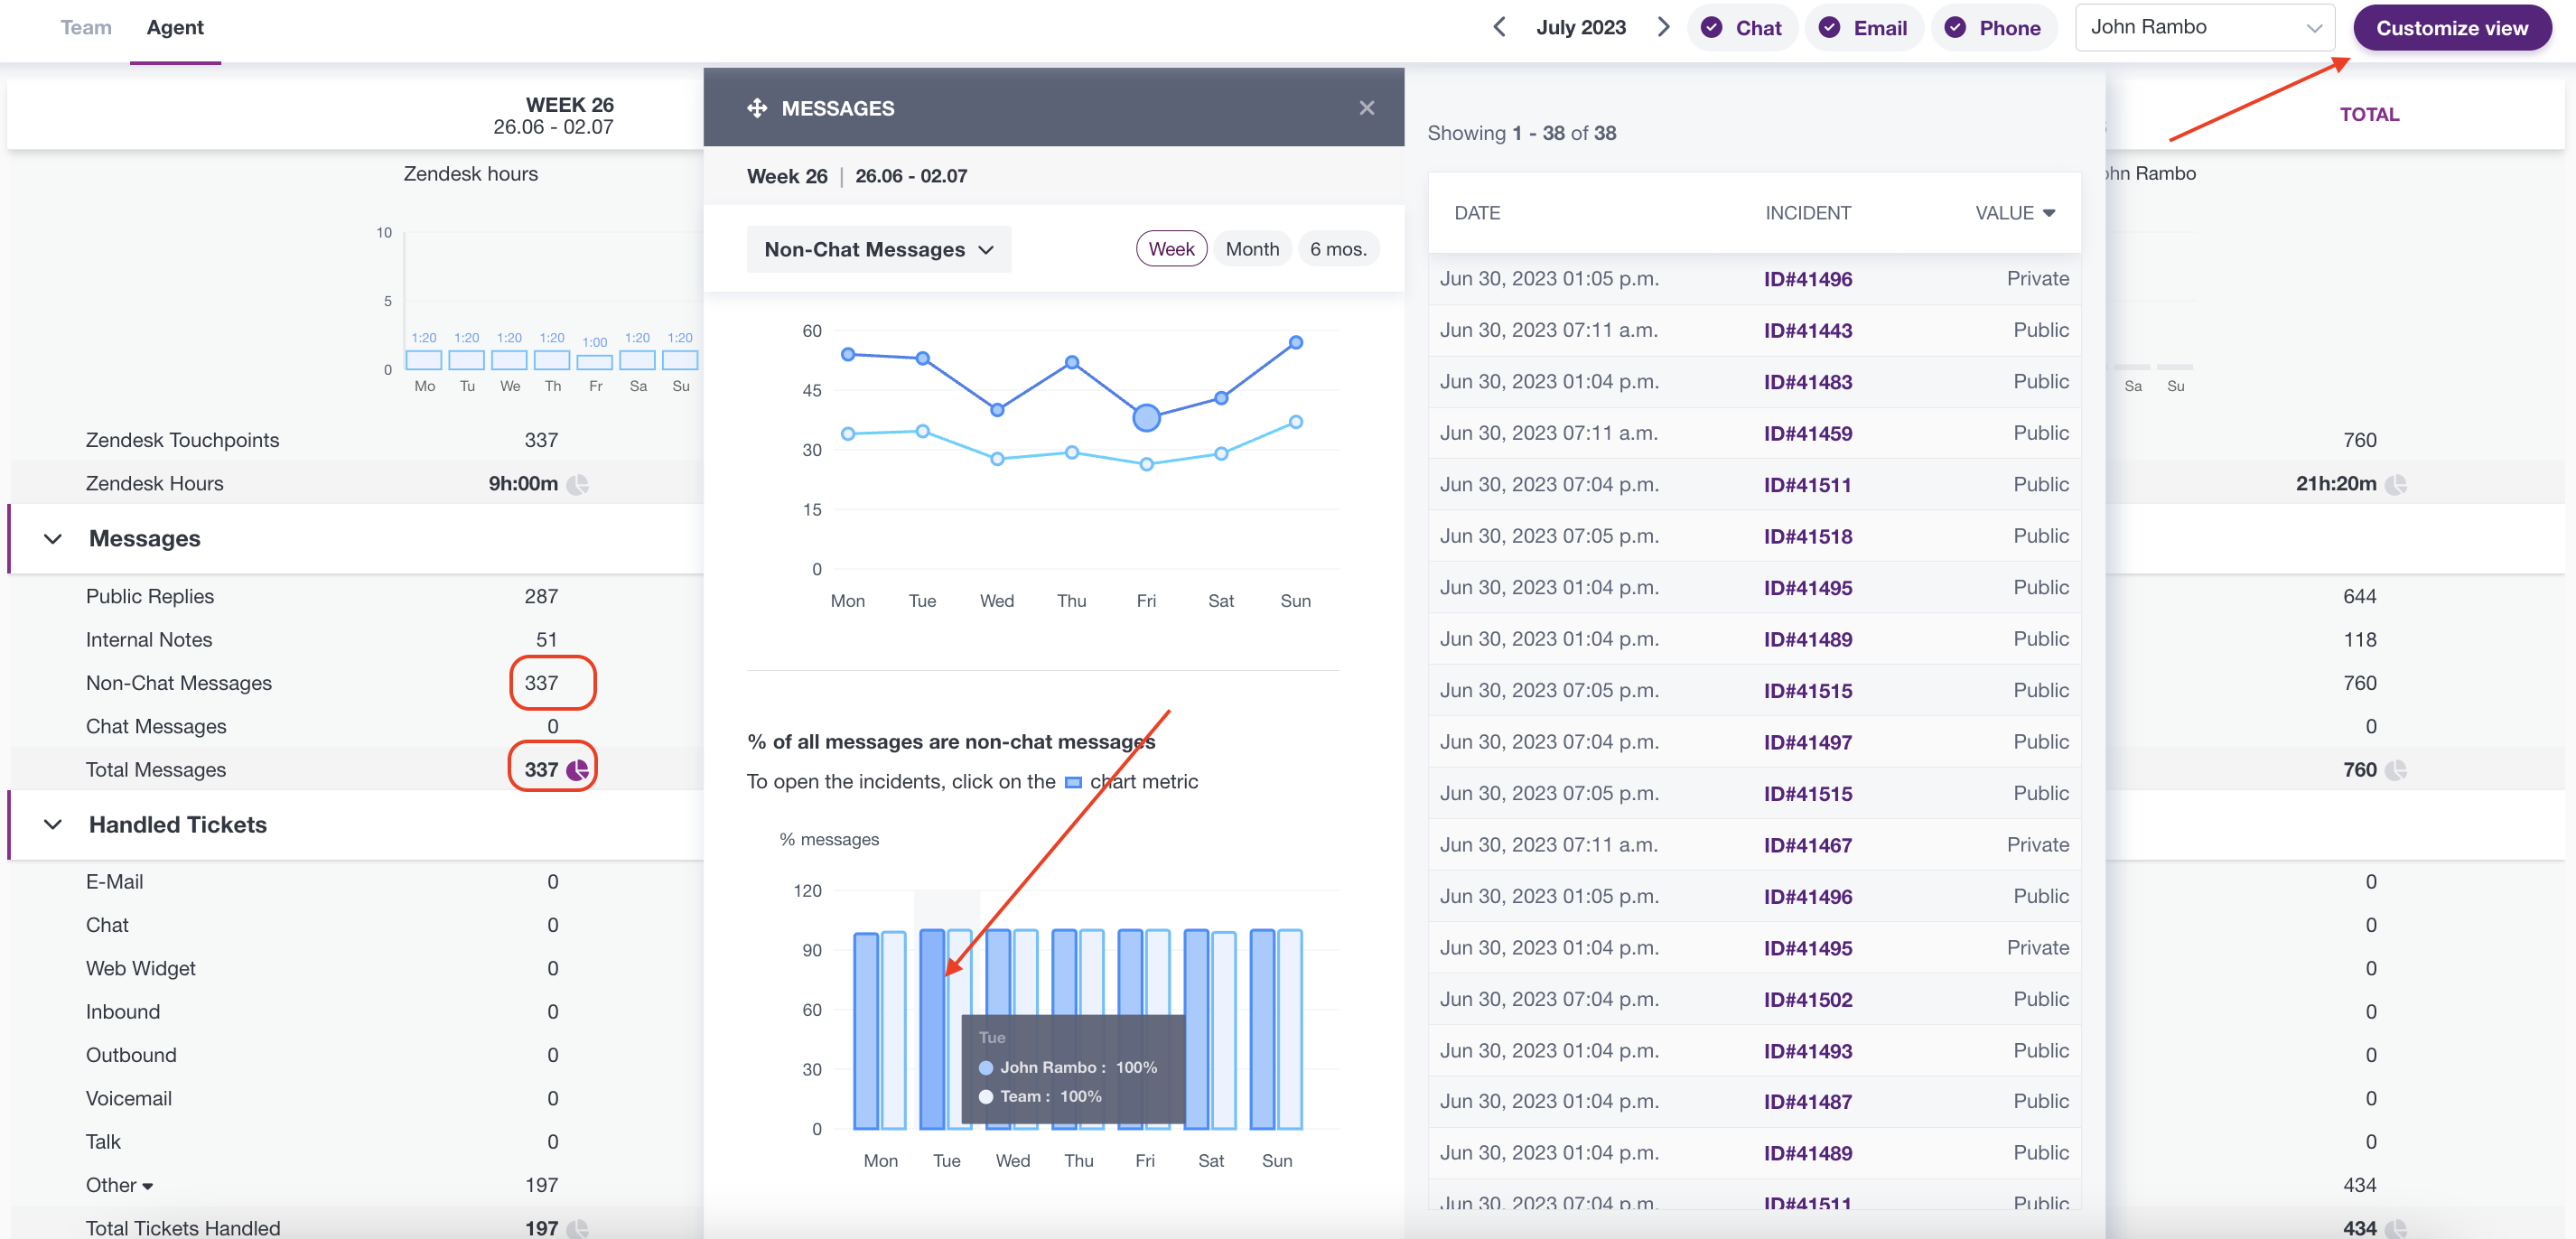
Task: Click the Other tickets value 197
Action: pos(541,1185)
